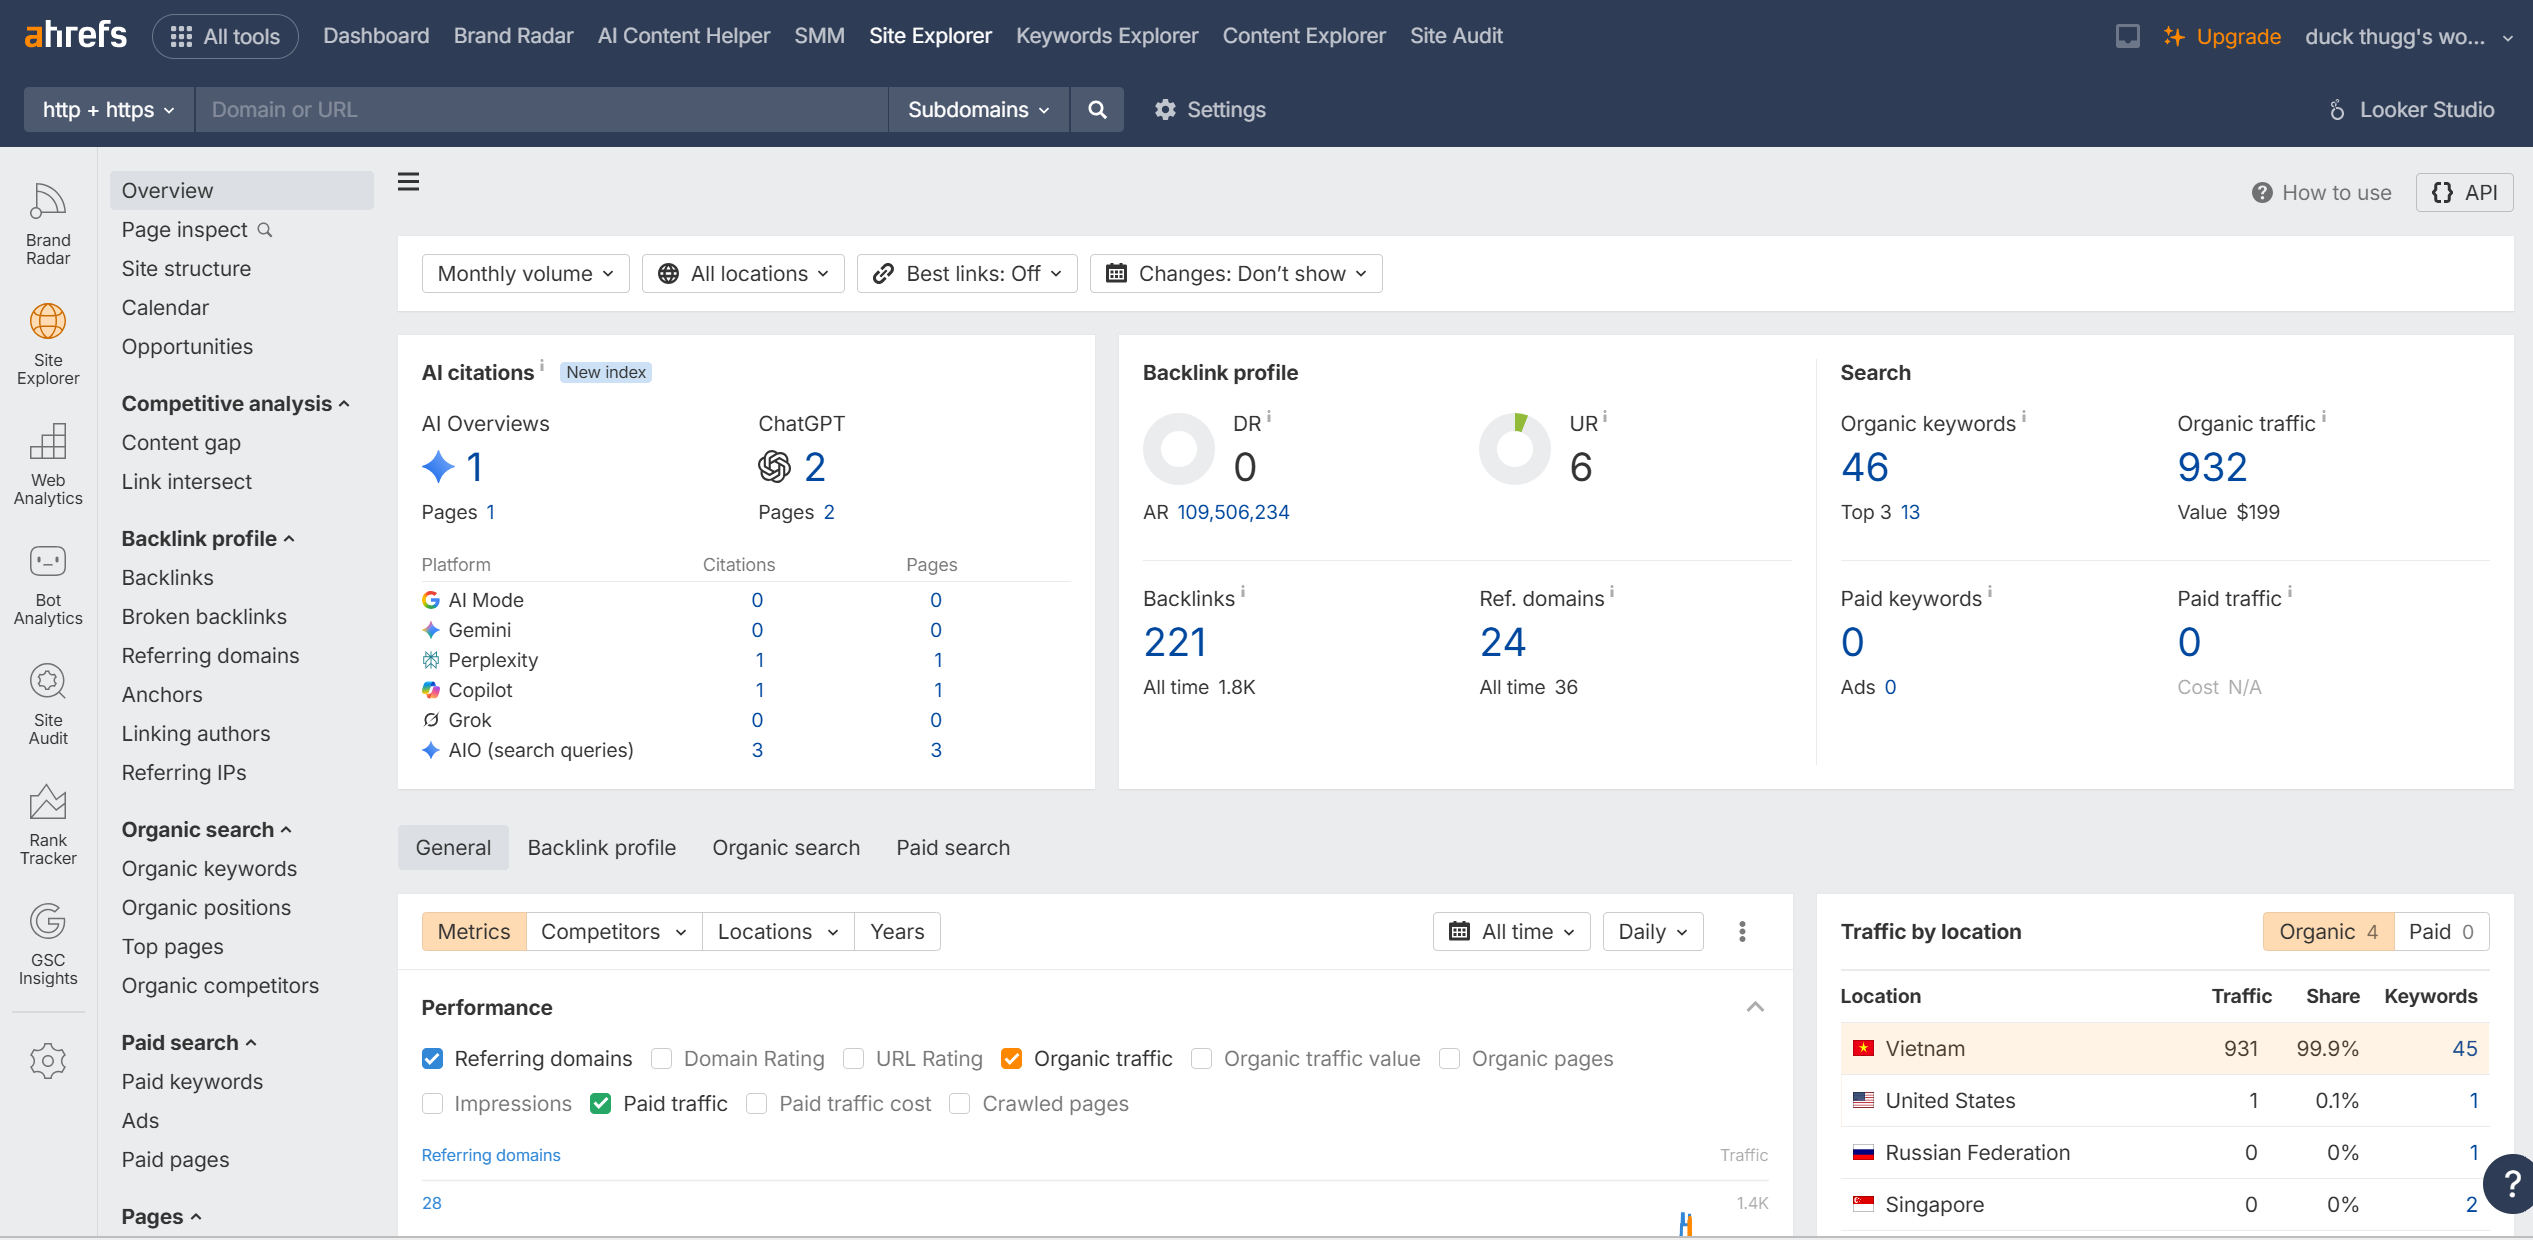Click the ChatGPT logo icon

coord(774,466)
